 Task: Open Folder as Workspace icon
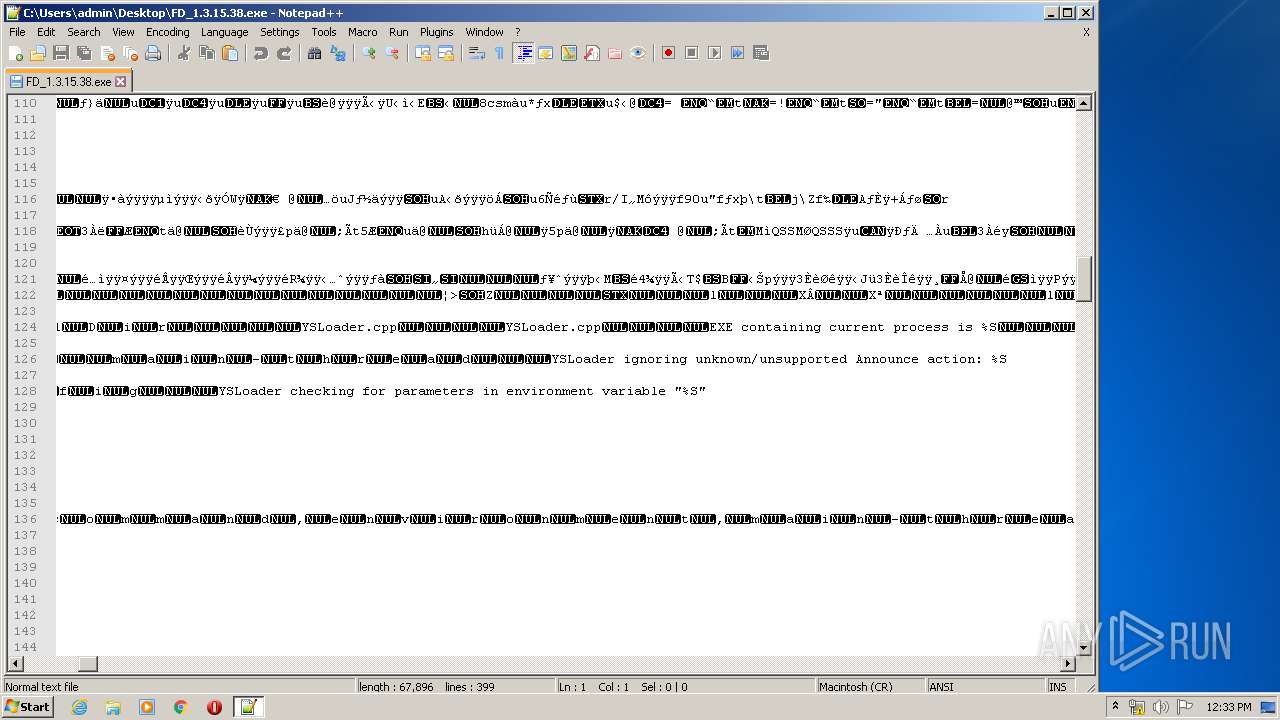615,53
